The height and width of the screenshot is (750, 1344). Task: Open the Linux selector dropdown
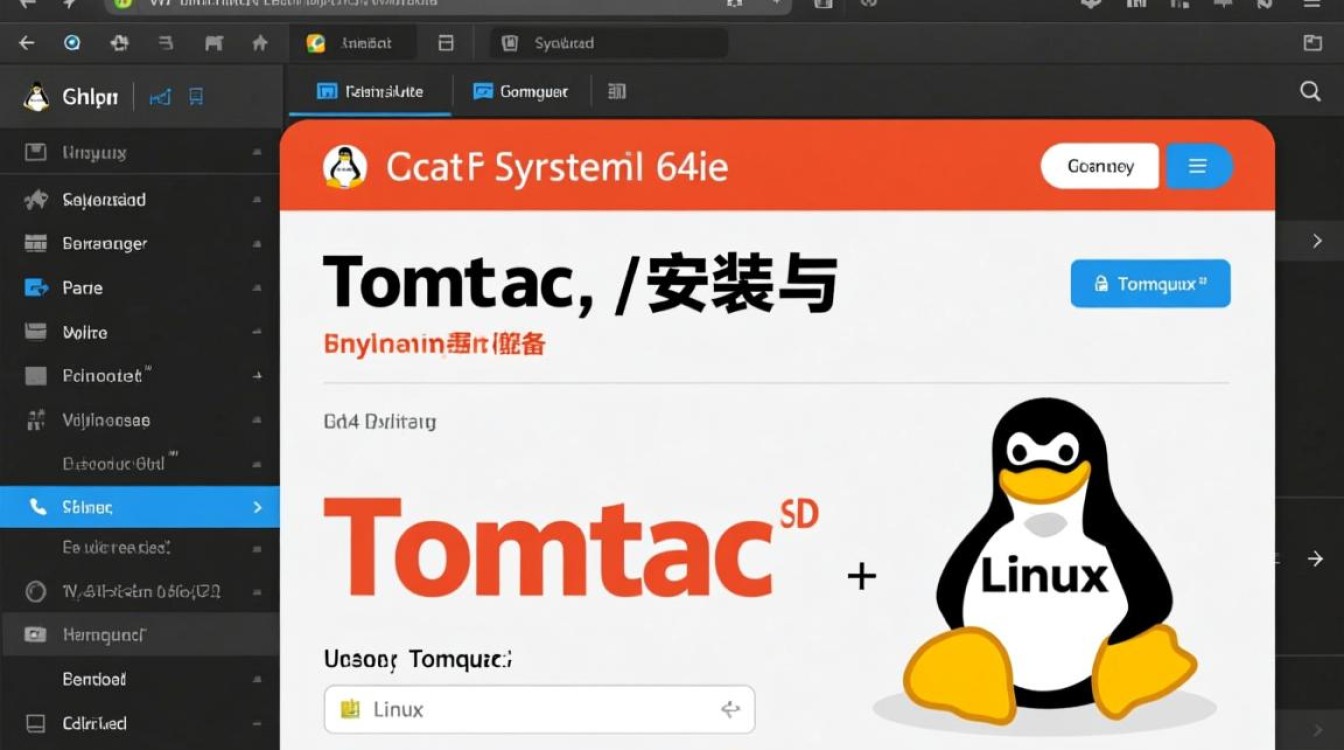point(538,709)
